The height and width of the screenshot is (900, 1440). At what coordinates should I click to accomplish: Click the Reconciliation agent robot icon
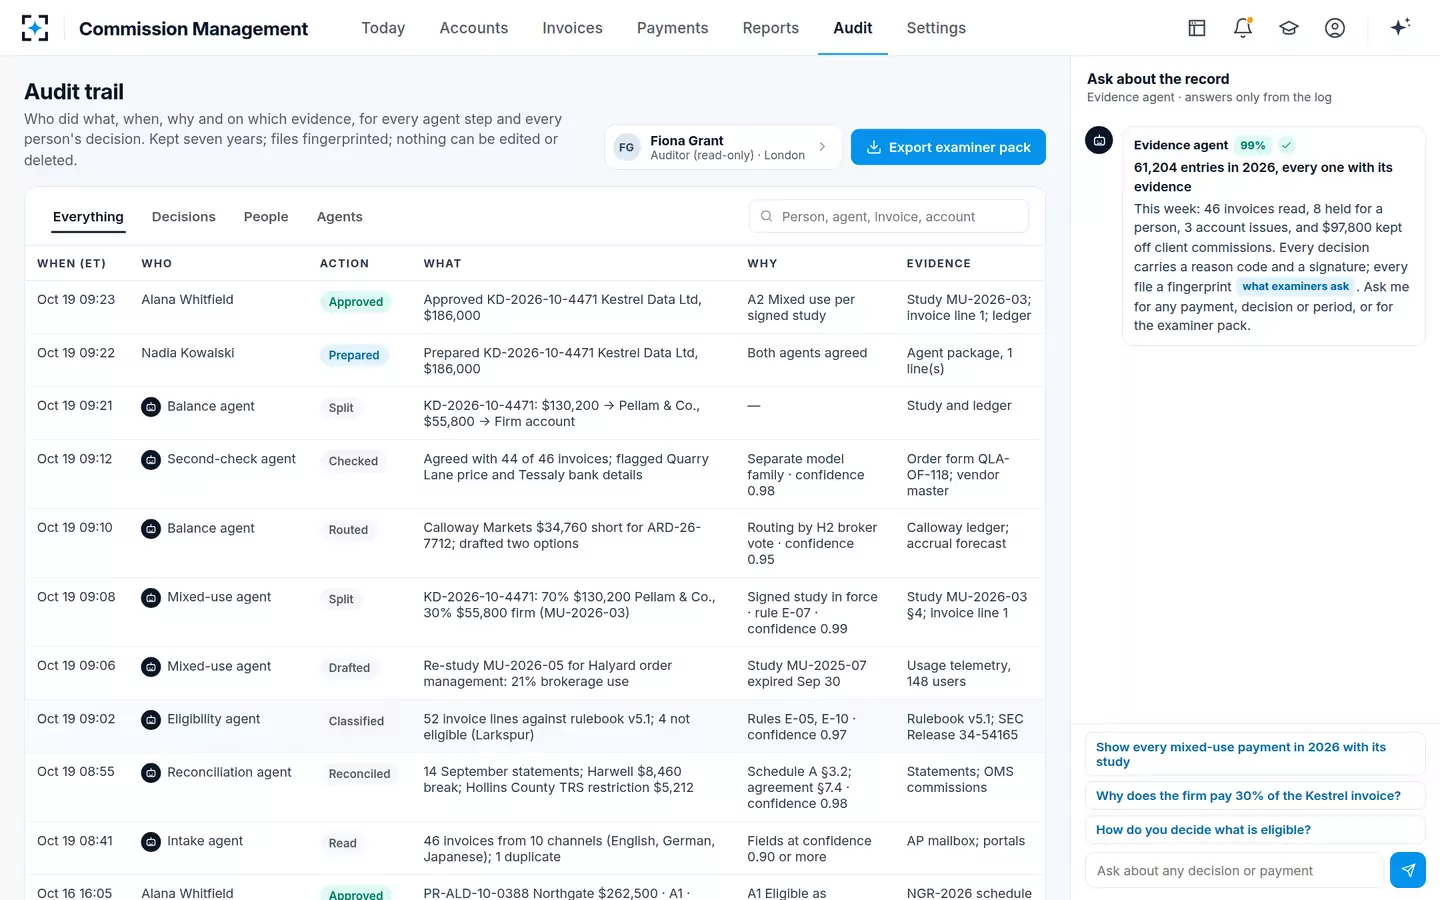(x=151, y=773)
